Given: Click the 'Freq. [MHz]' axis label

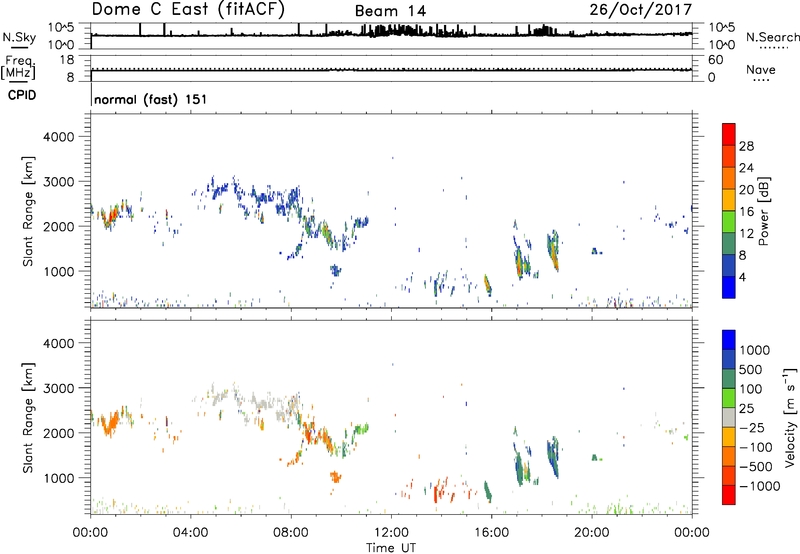Looking at the screenshot, I should pyautogui.click(x=18, y=68).
